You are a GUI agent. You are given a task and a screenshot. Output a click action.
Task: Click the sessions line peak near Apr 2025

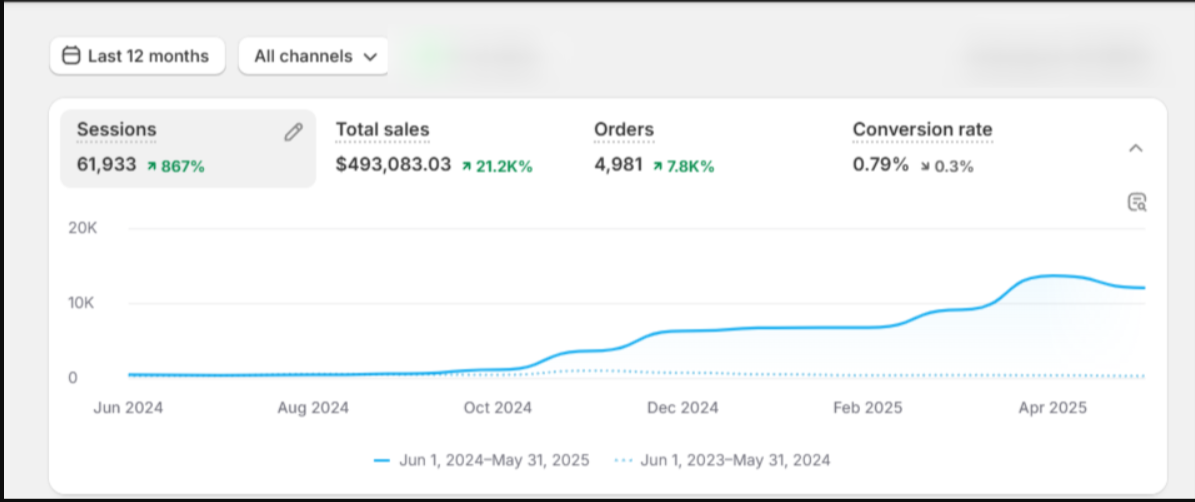pyautogui.click(x=1055, y=276)
